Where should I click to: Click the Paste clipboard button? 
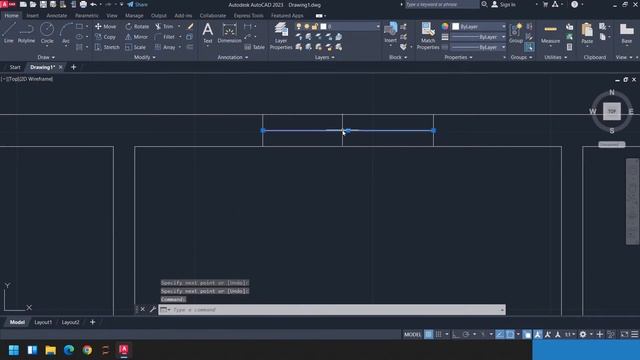[x=587, y=33]
